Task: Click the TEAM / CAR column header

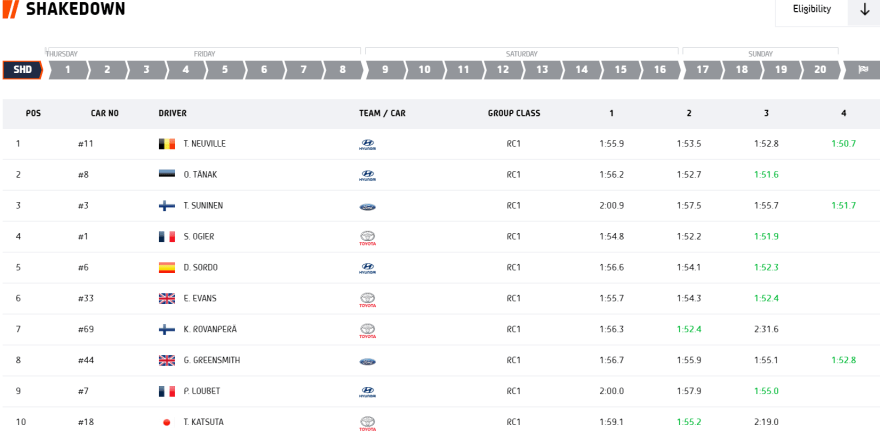Action: (x=382, y=114)
